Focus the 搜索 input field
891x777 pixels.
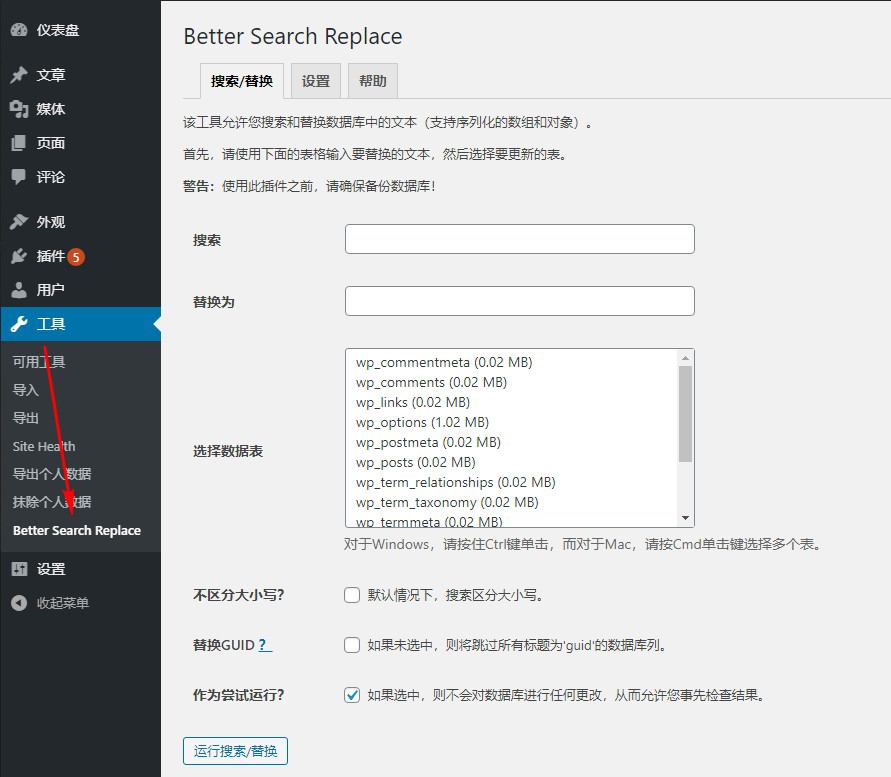point(519,239)
